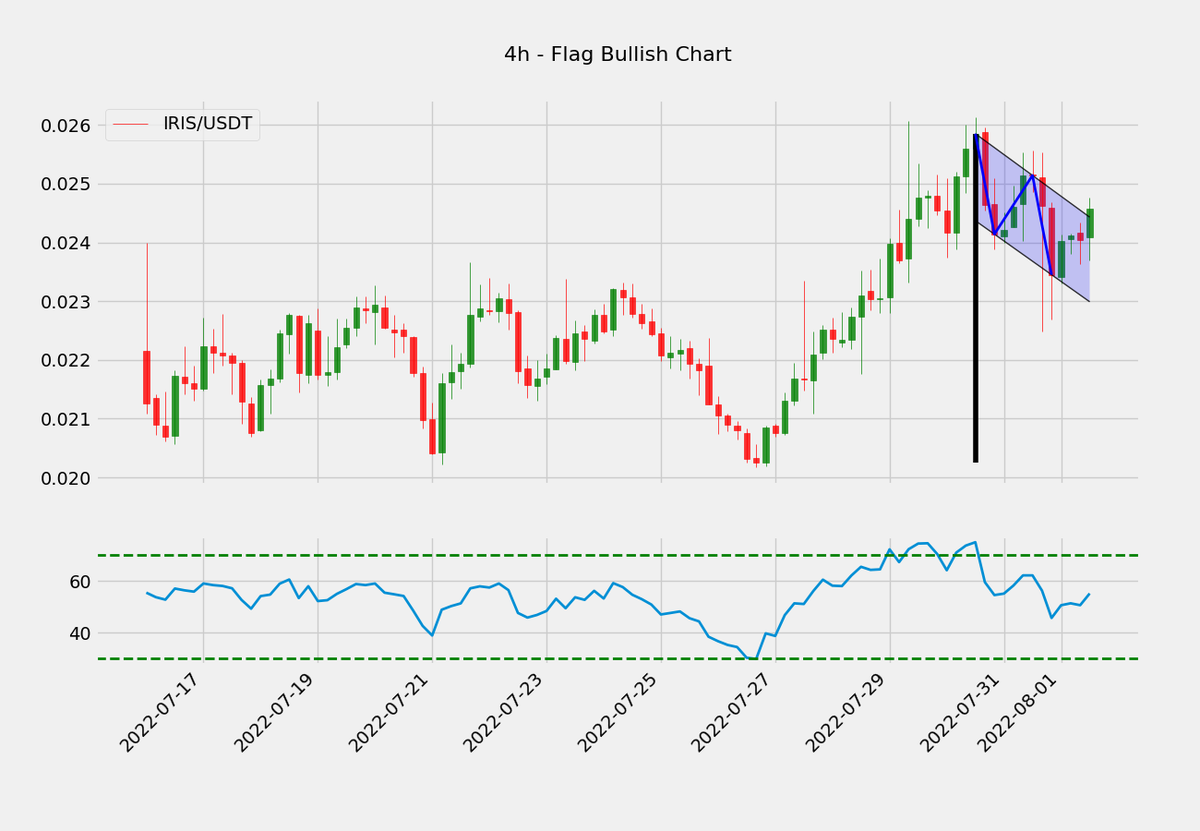Screen dimensions: 1200x831
Task: Click the blue RSI line
Action: (x=617, y=600)
